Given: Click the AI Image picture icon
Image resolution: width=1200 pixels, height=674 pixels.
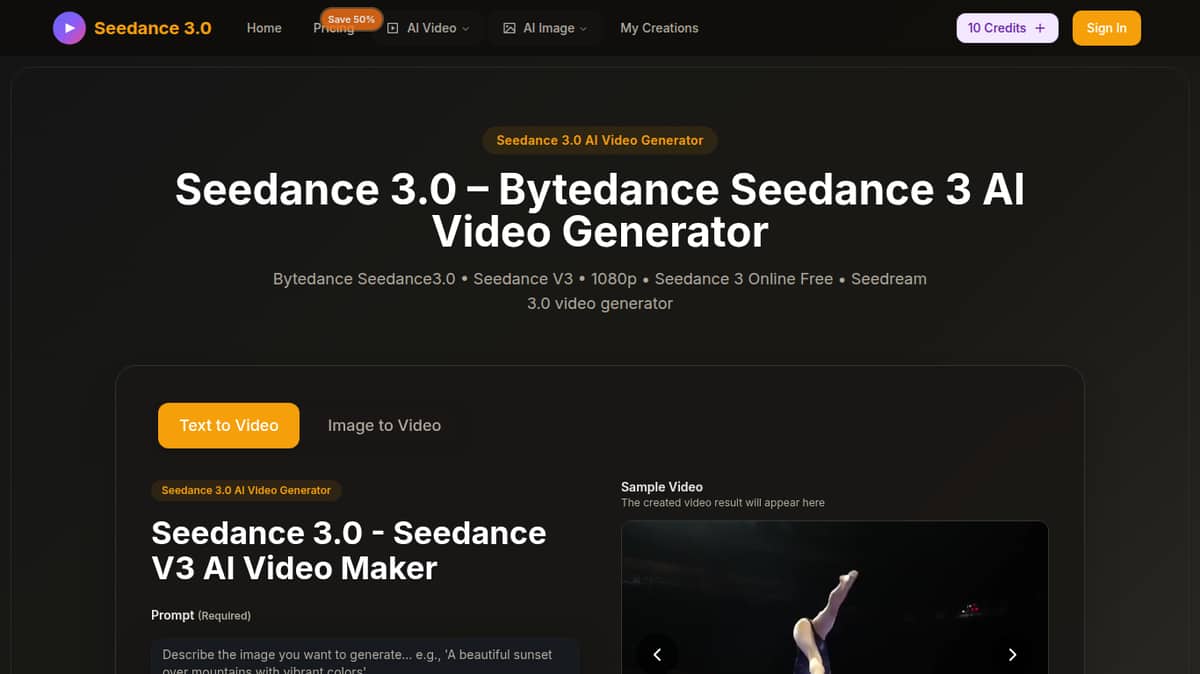Looking at the screenshot, I should click(509, 28).
